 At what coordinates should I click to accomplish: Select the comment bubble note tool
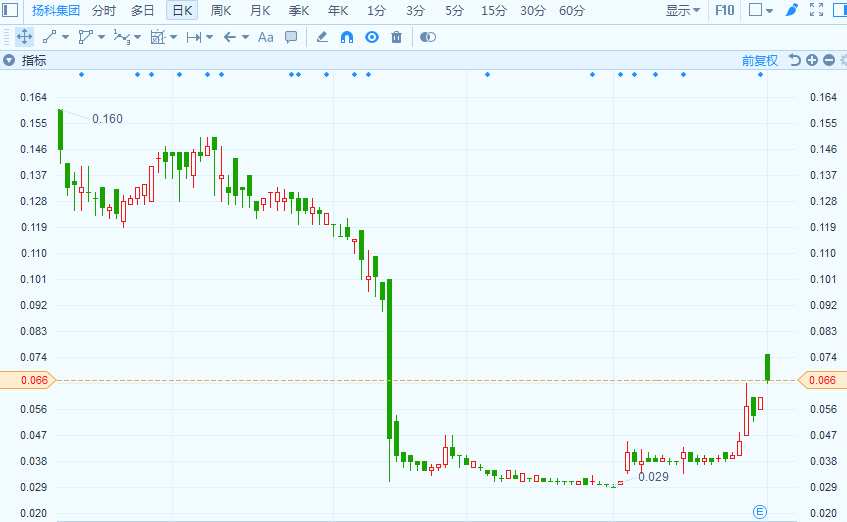(291, 37)
